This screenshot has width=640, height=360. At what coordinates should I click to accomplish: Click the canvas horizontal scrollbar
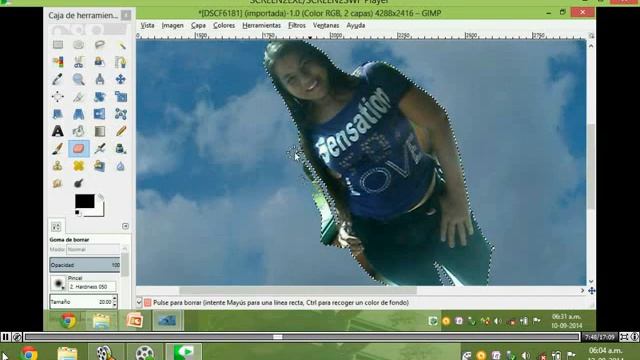[298, 291]
